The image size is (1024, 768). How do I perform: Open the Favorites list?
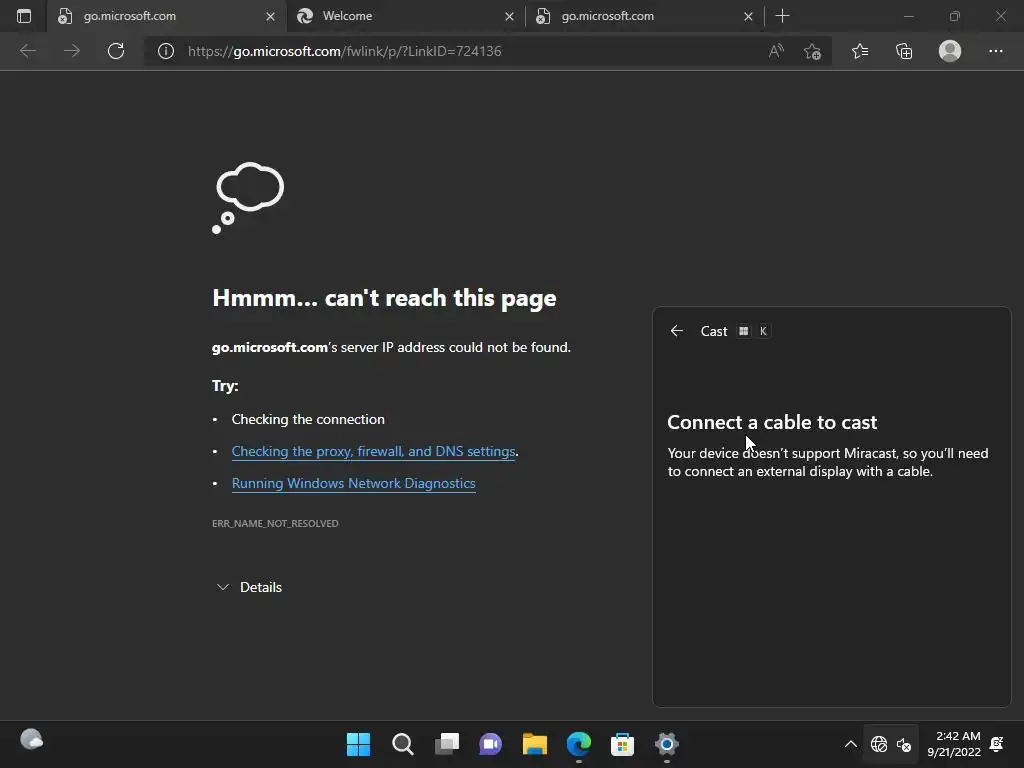pos(860,51)
